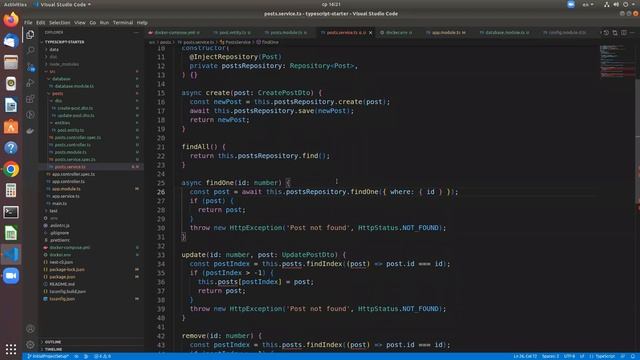
Task: Open the File menu
Action: pos(28,23)
